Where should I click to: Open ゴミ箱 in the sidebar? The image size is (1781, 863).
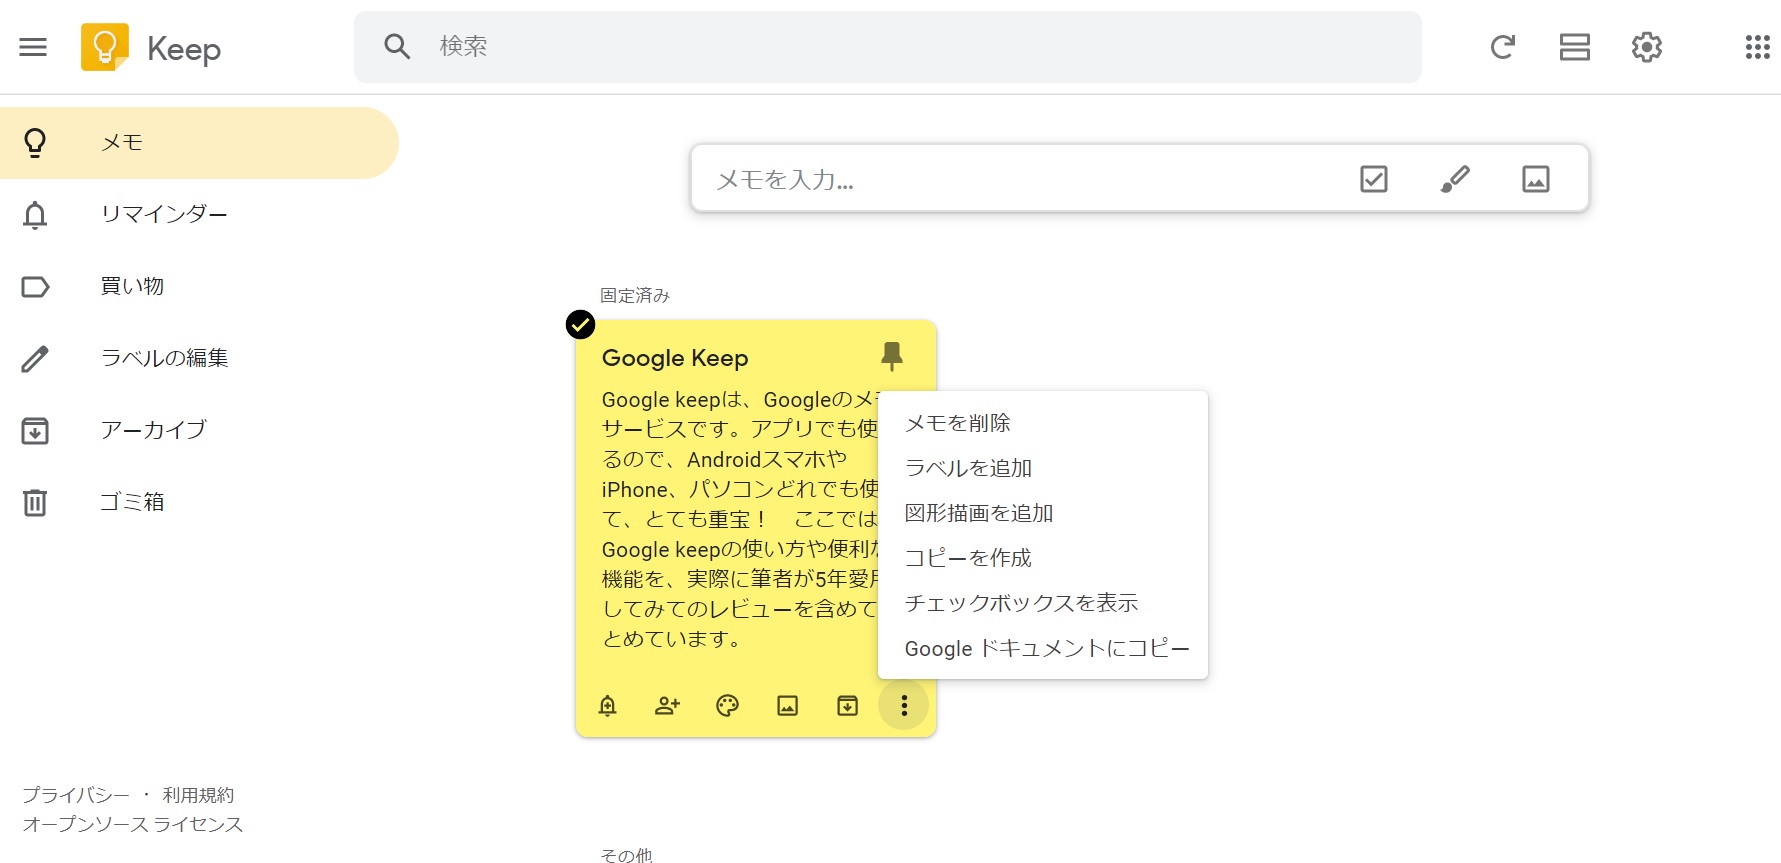pos(199,503)
